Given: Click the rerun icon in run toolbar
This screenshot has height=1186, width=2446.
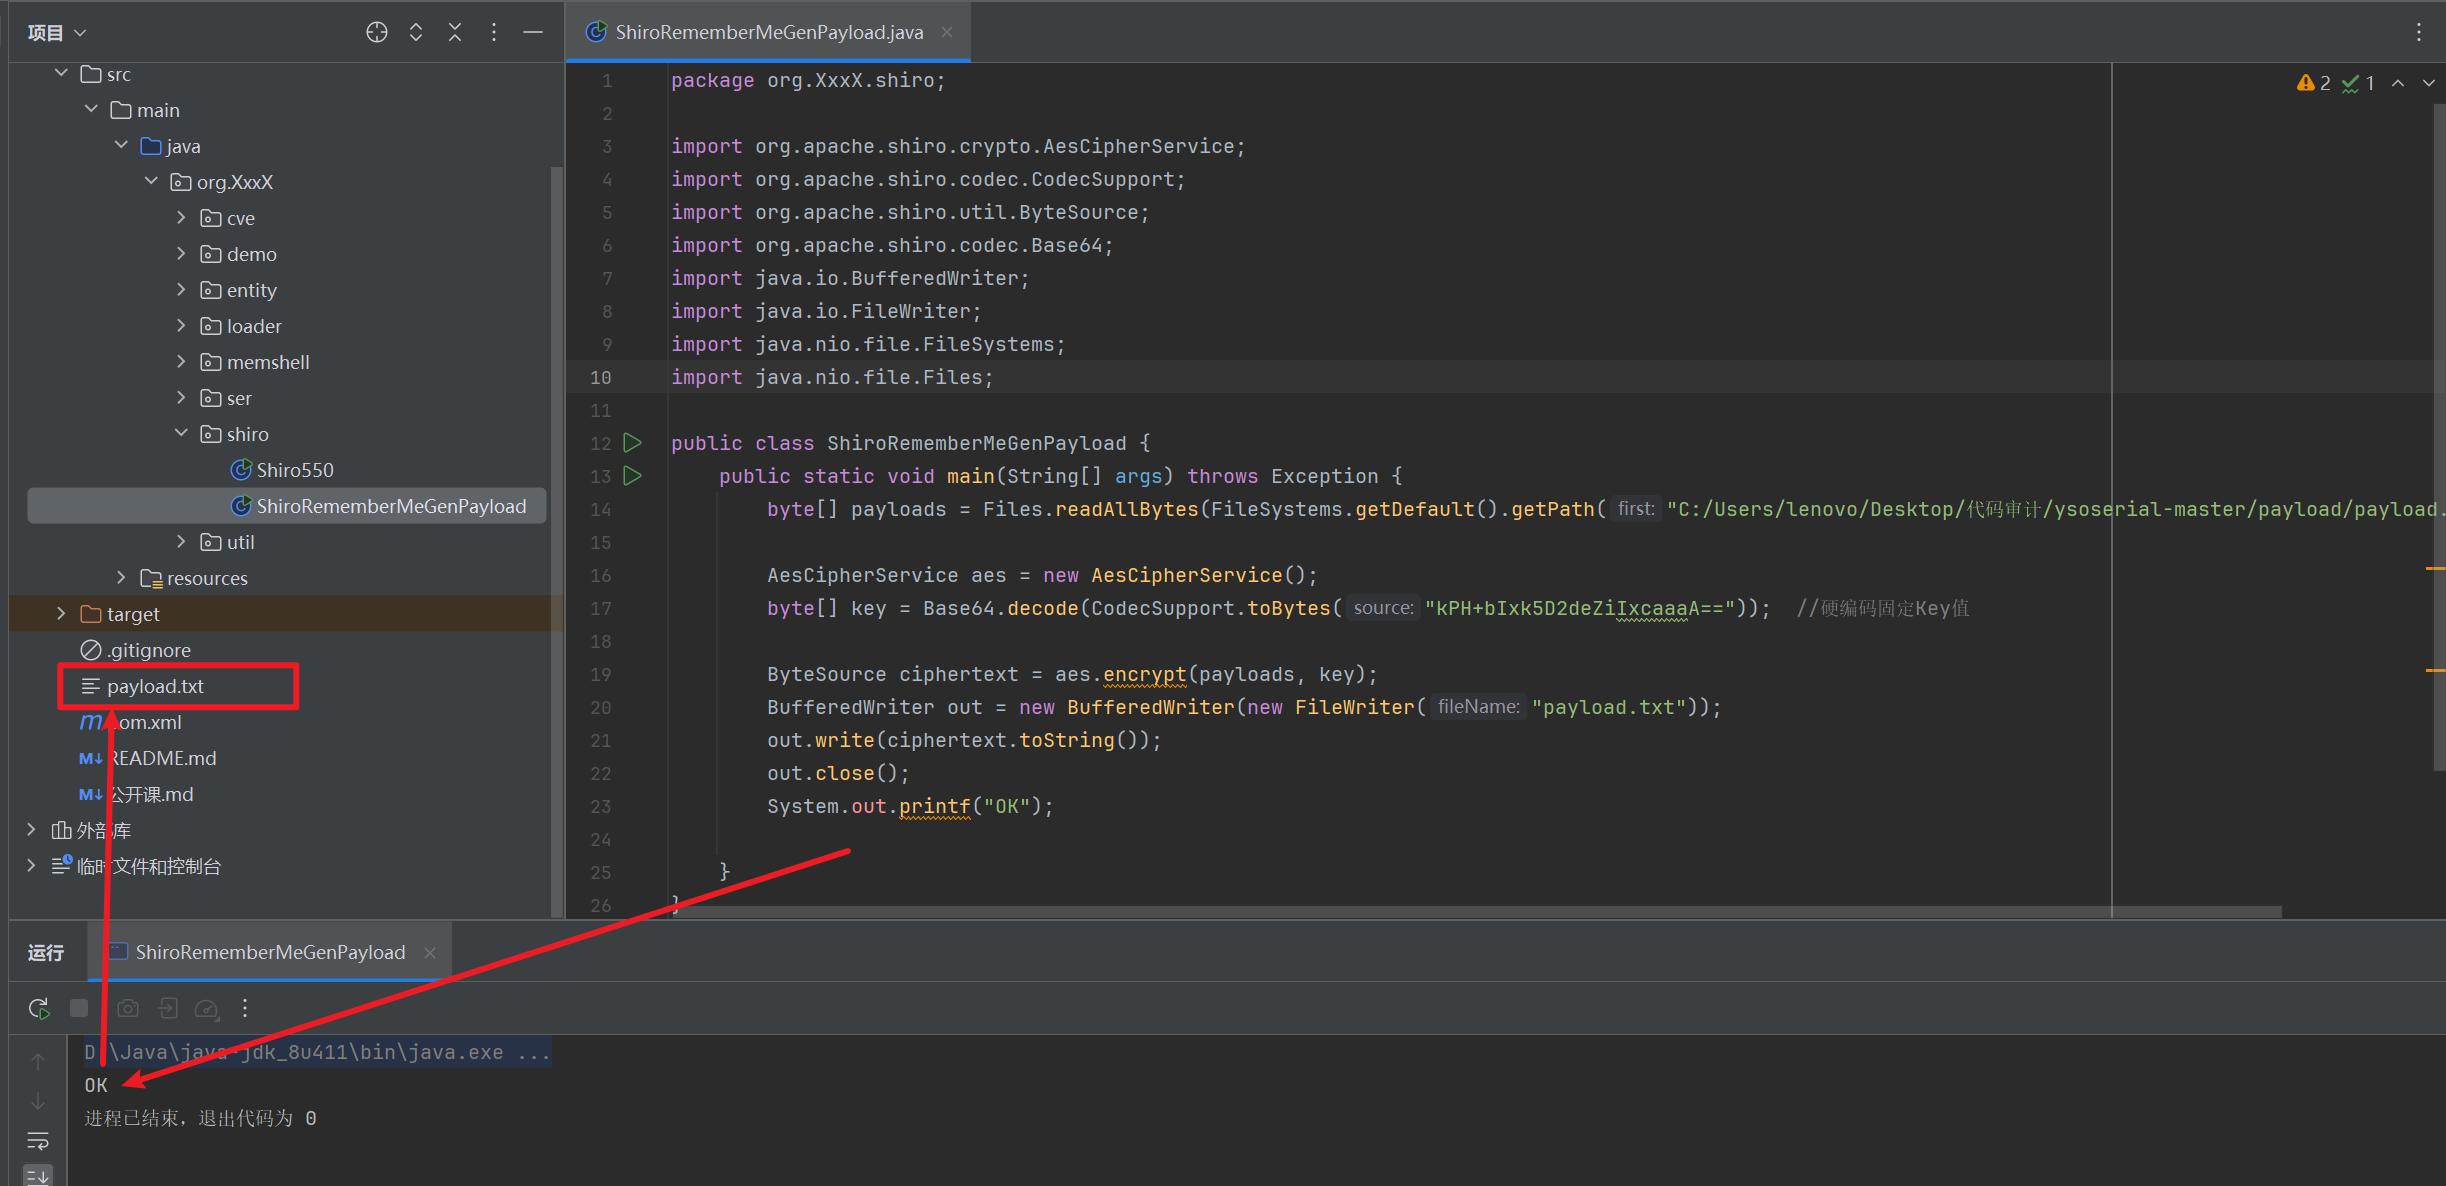Looking at the screenshot, I should click(x=39, y=1008).
